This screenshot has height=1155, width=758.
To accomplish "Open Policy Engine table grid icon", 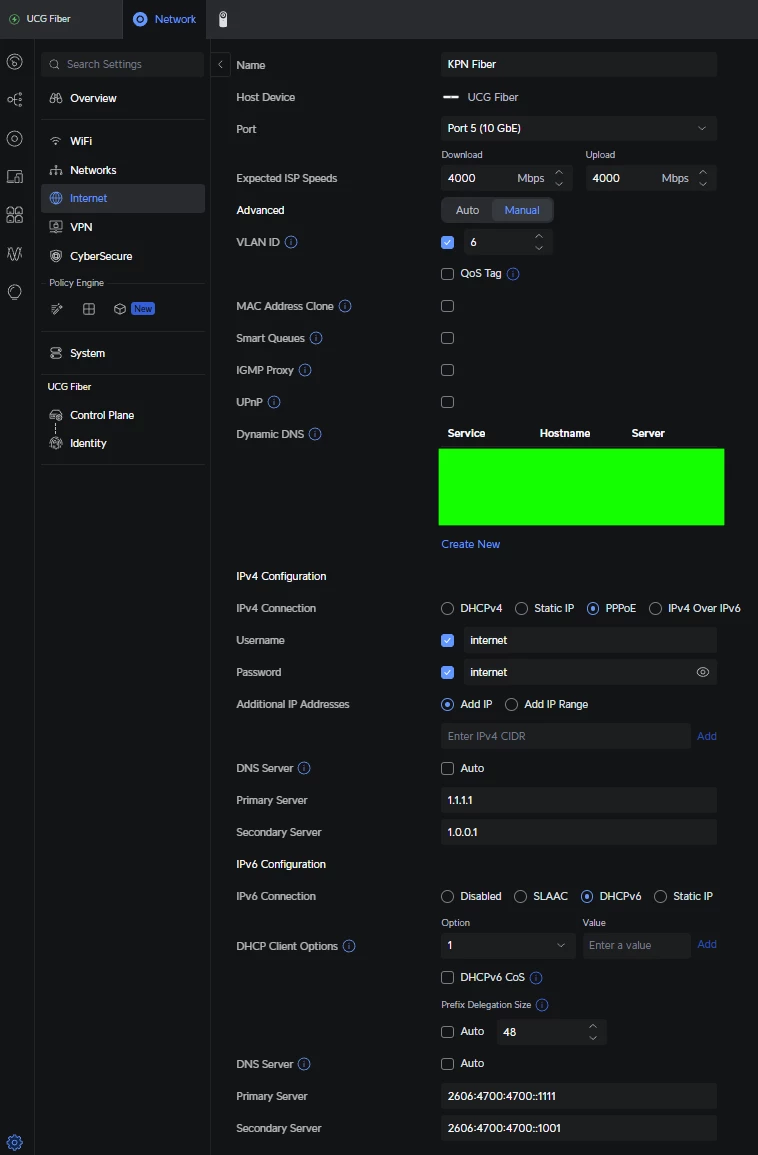I will click(89, 309).
